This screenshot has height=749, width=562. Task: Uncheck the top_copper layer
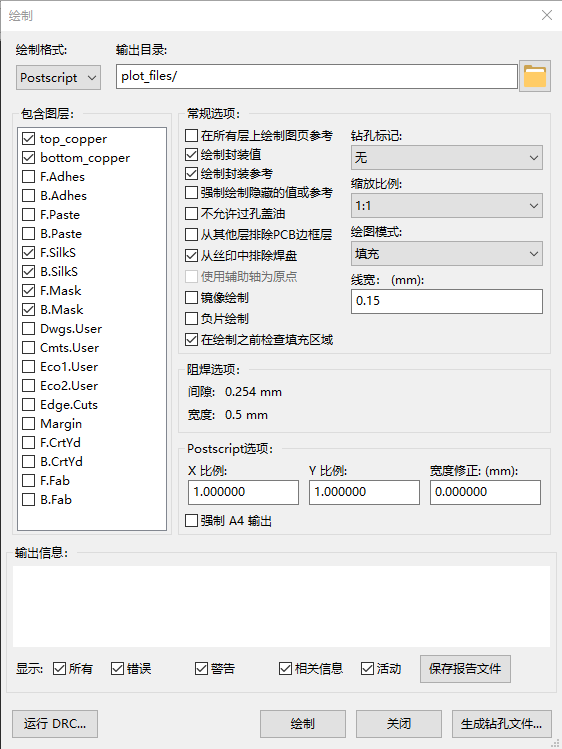29,139
